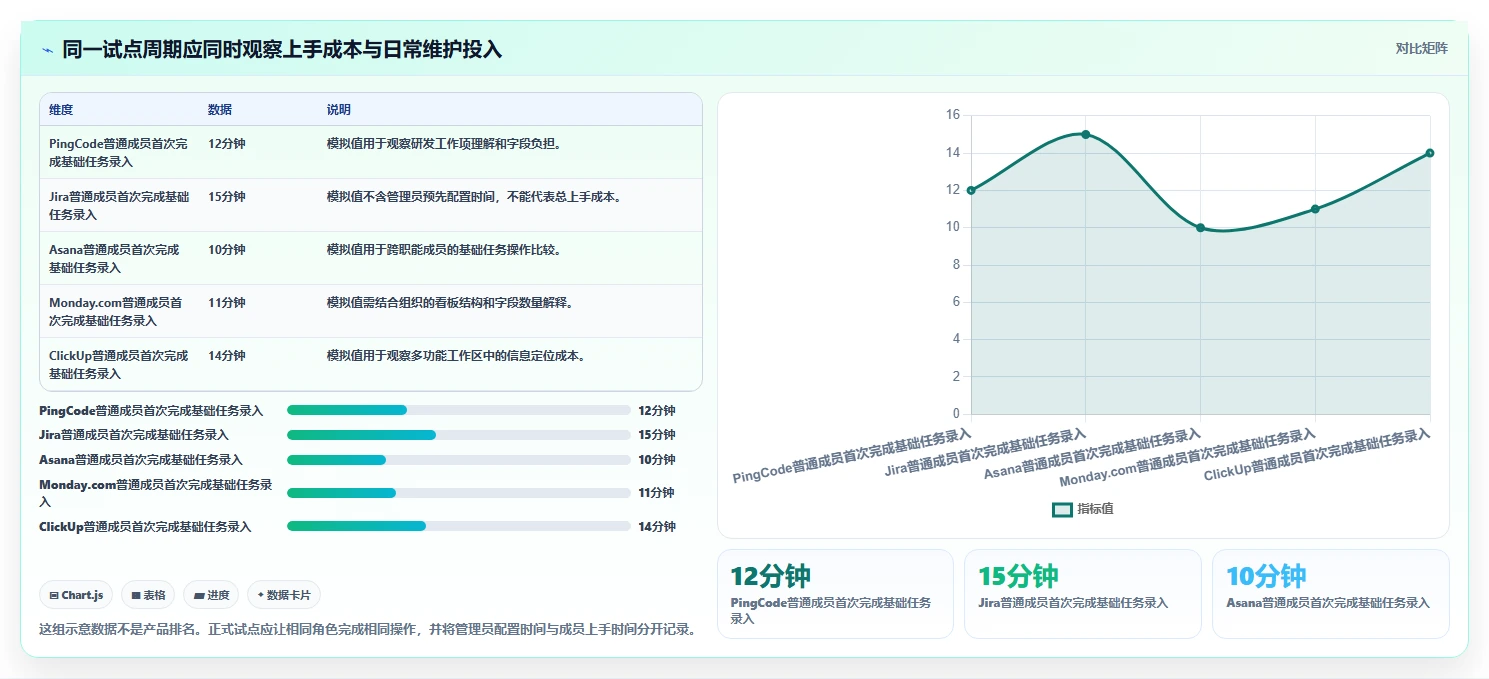
Task: Click the description mentioning 跨职能成员
Action: click(444, 249)
